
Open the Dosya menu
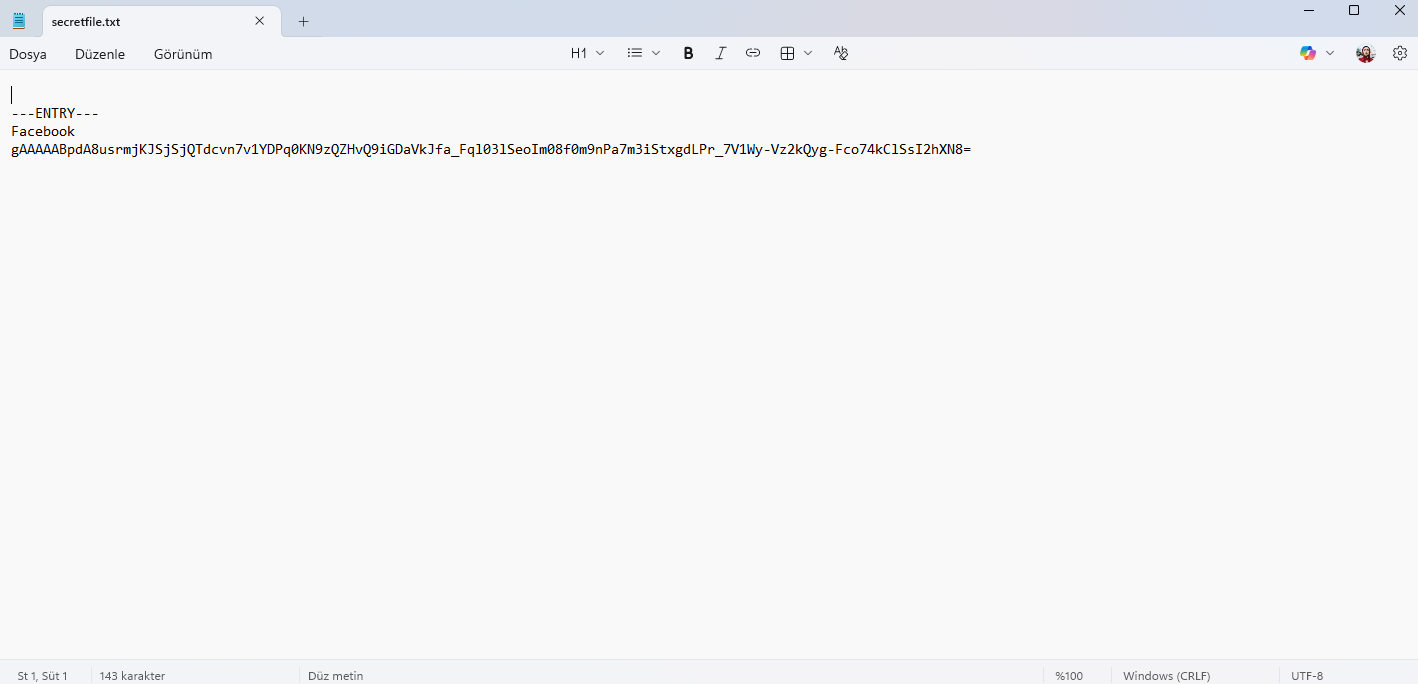pos(27,54)
